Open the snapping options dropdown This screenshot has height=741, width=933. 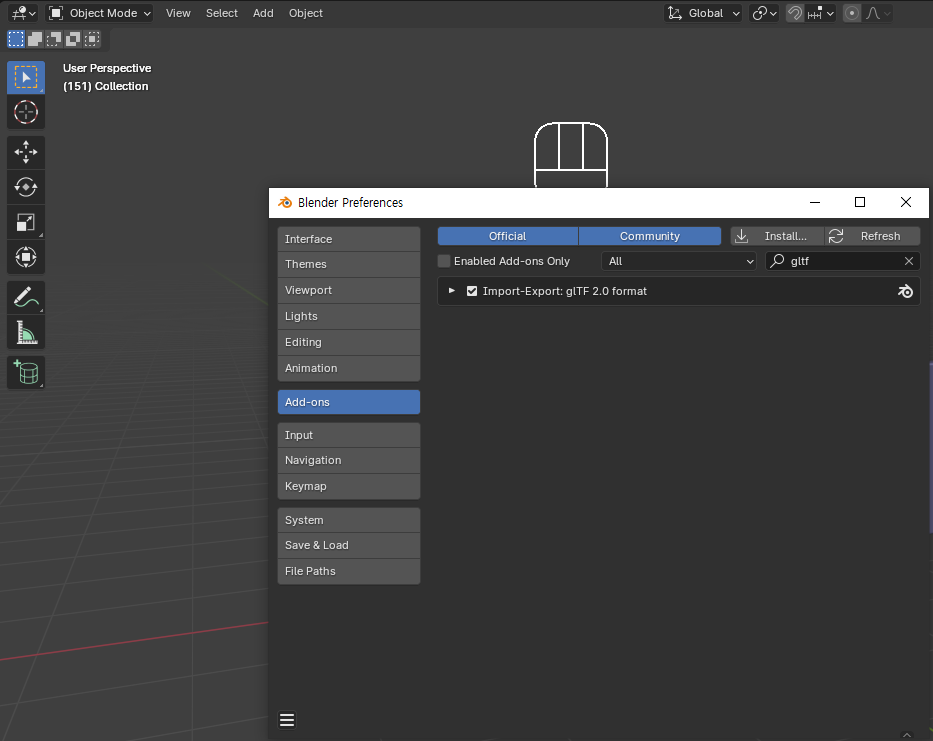(821, 13)
